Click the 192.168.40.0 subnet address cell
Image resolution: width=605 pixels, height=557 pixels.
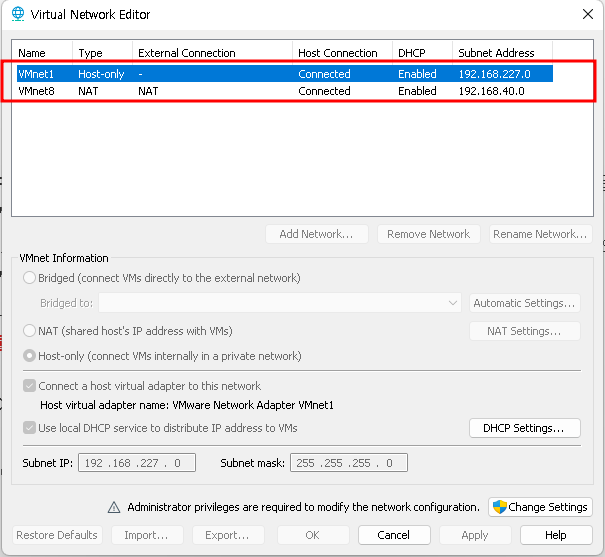click(491, 91)
